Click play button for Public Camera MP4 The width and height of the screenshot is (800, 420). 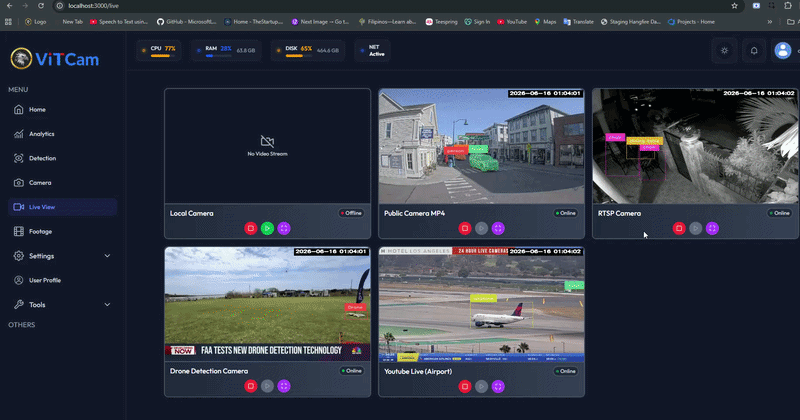pyautogui.click(x=482, y=228)
